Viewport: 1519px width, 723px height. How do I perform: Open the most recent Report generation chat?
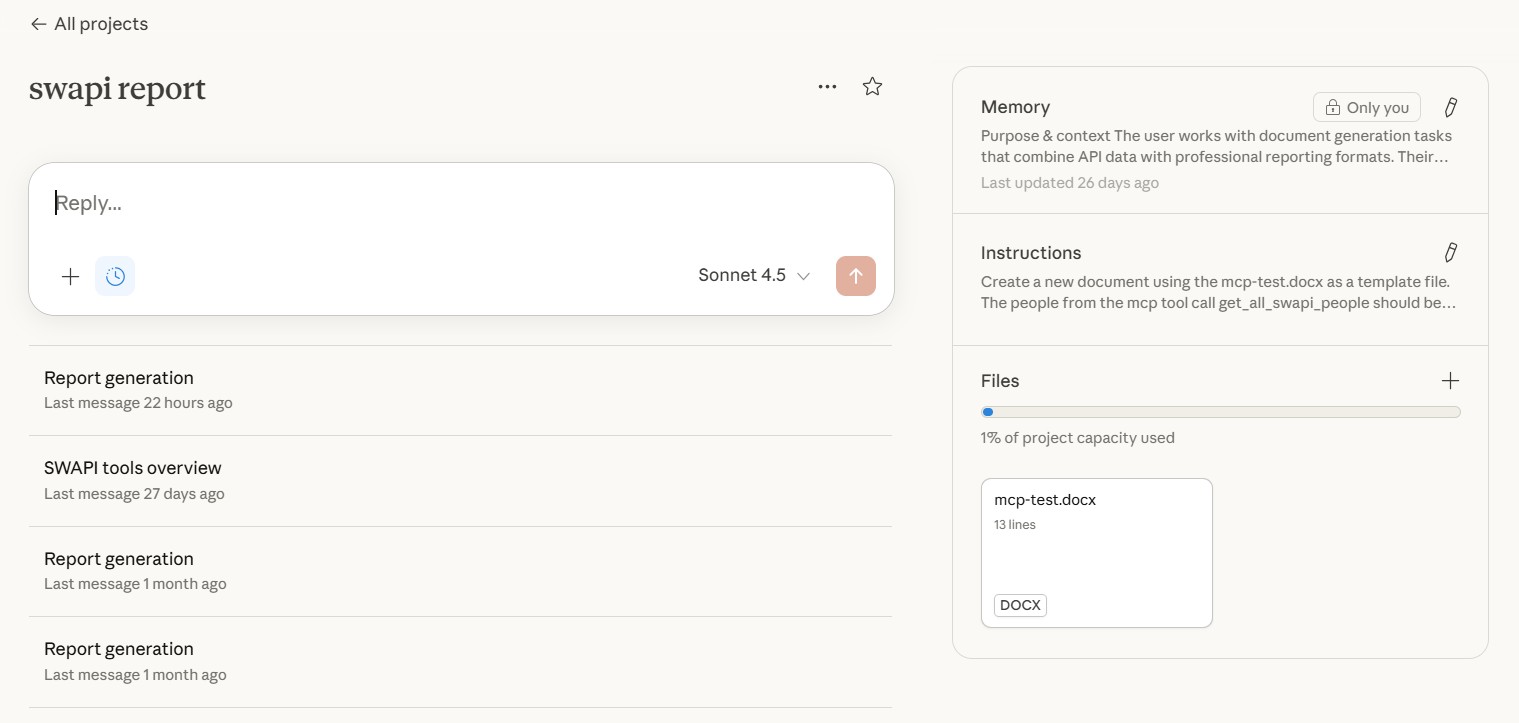[119, 377]
